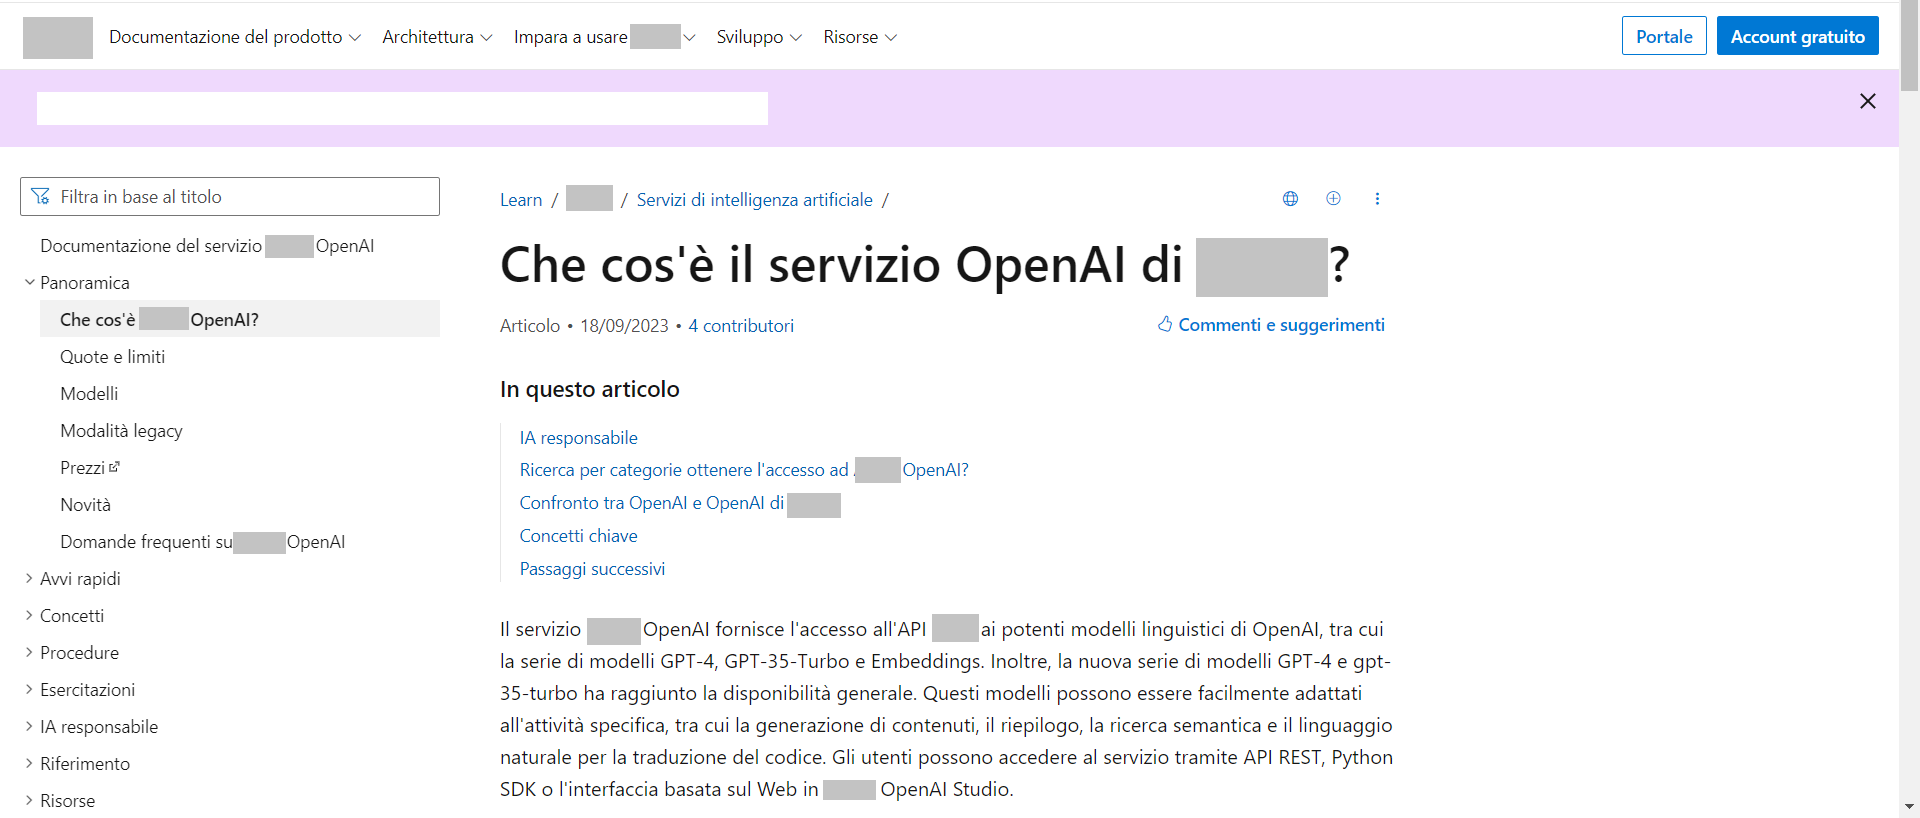Jump to Ricerca per categorie ottenere l'accesso section
Screen dimensions: 1920x818
(744, 470)
